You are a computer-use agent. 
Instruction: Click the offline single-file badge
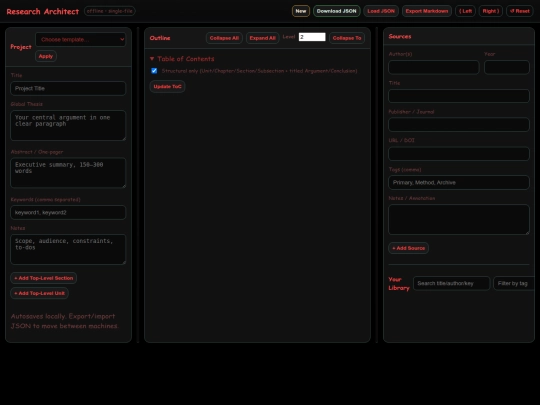click(110, 11)
